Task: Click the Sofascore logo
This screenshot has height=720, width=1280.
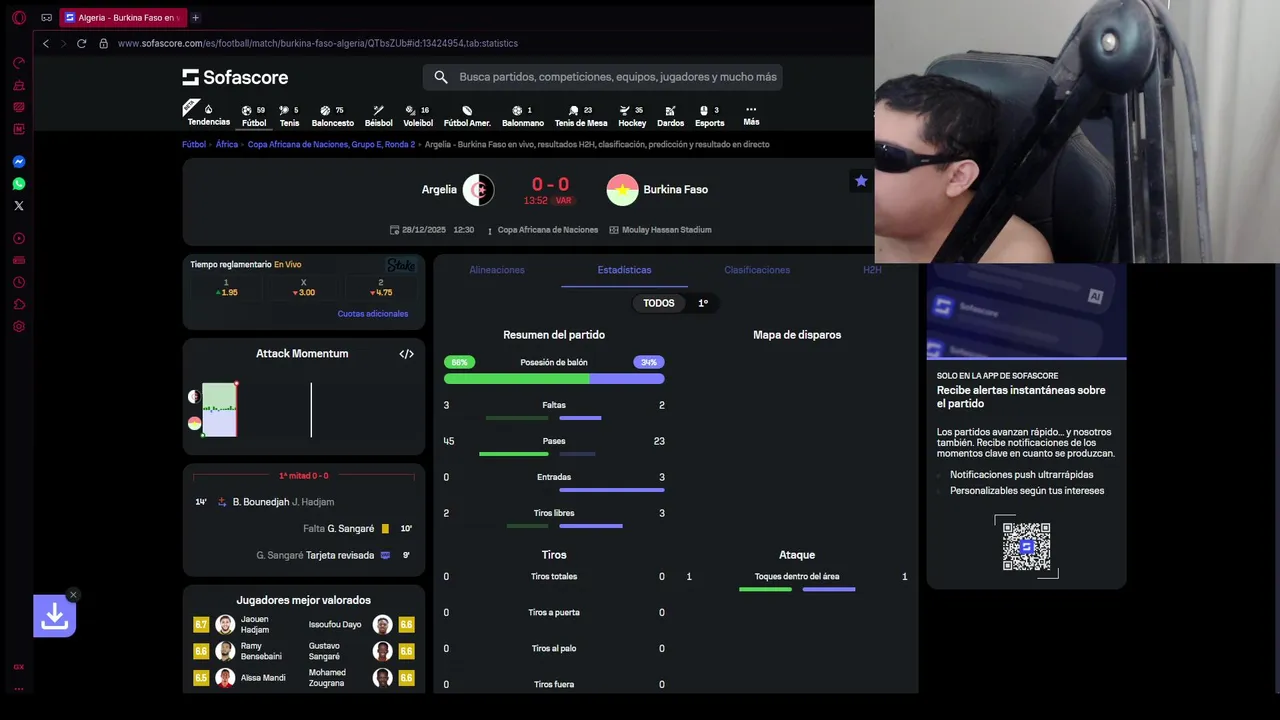Action: tap(235, 77)
